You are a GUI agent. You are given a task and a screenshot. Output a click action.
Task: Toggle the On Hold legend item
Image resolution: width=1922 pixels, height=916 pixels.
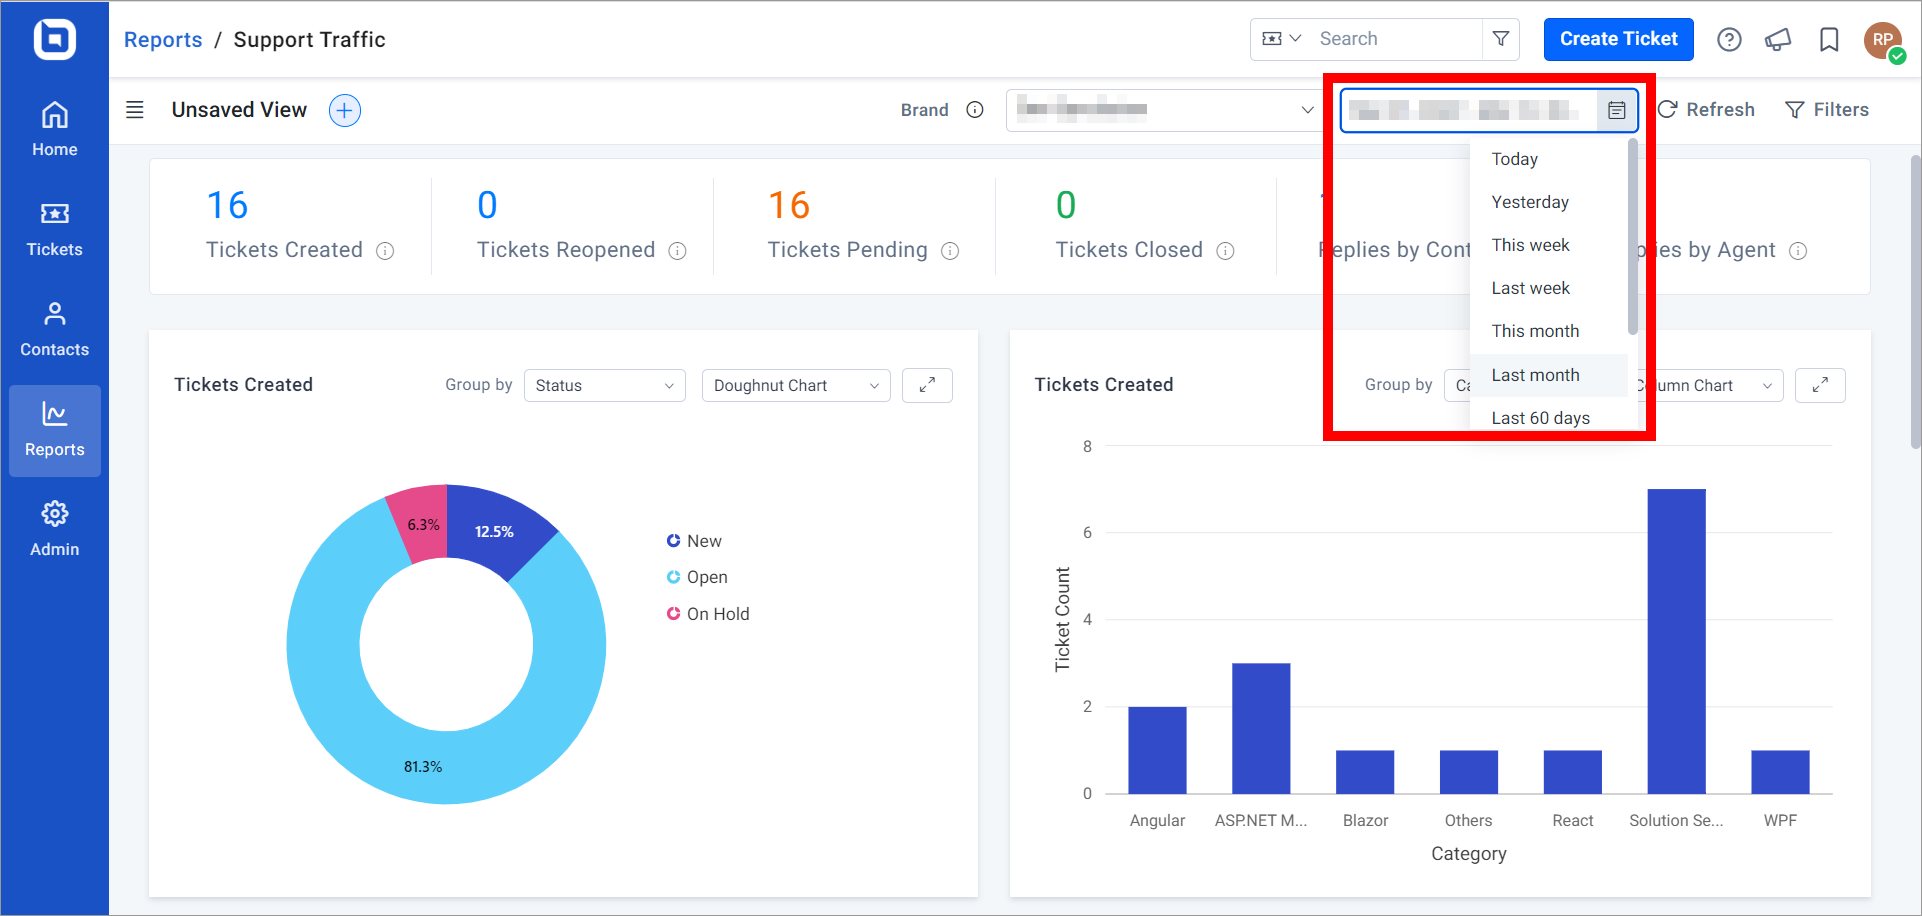(708, 614)
